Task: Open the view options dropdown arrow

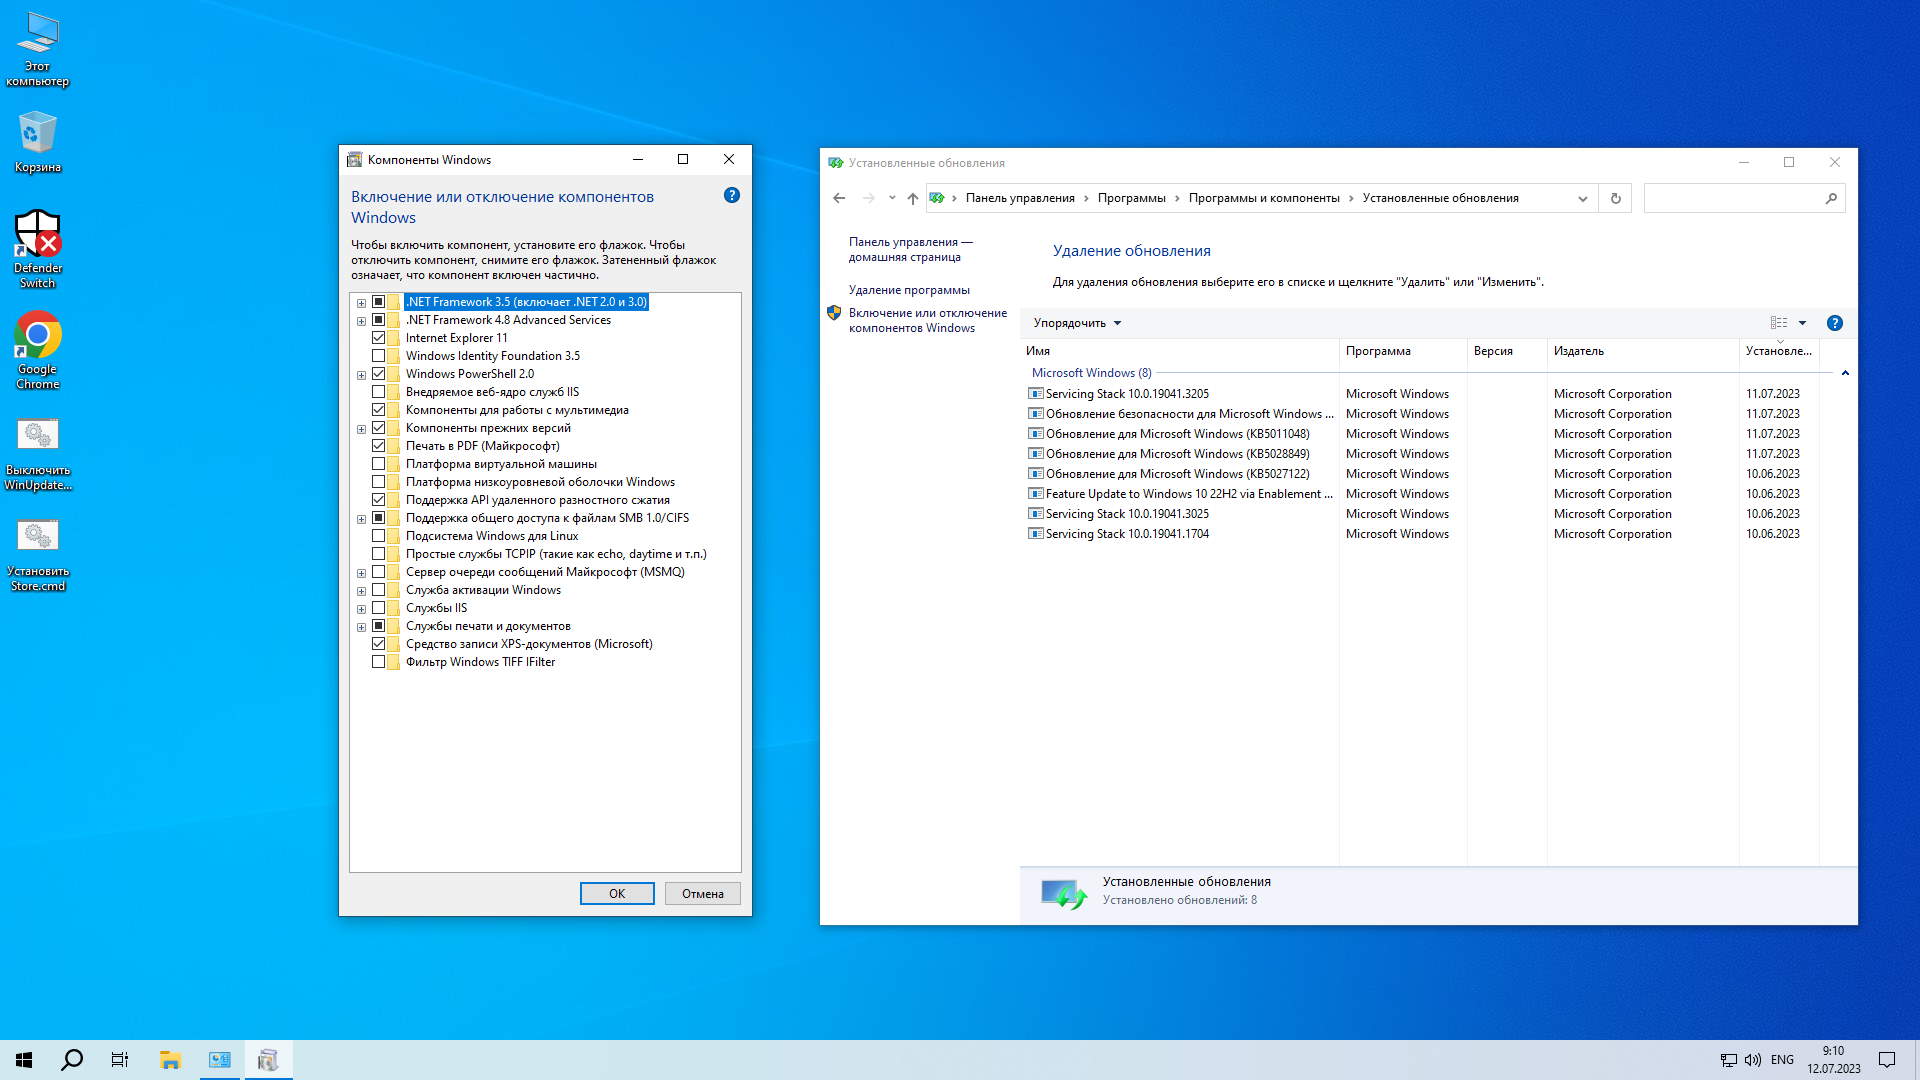Action: click(x=1802, y=323)
